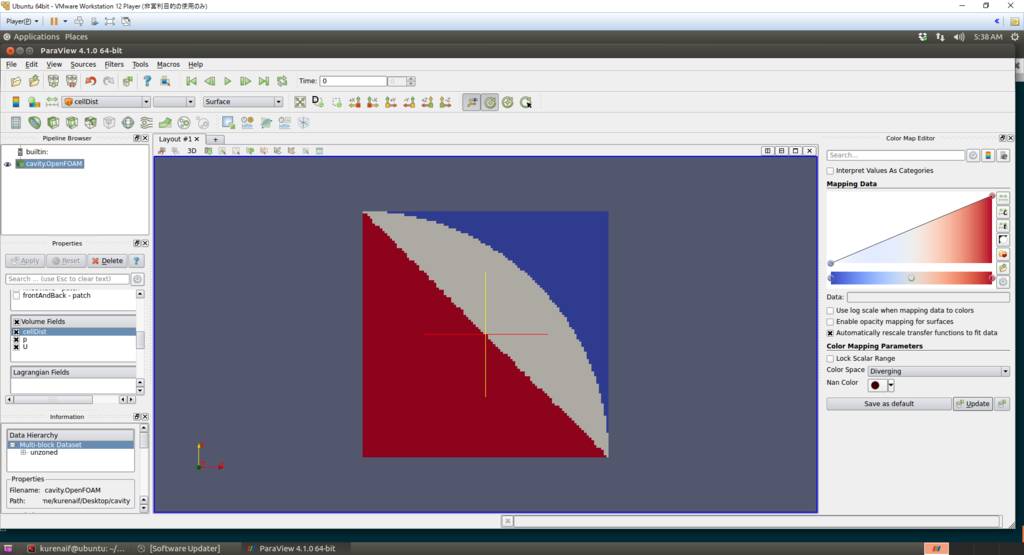Open a file with the Open folder icon
1024x555 pixels.
pyautogui.click(x=16, y=82)
